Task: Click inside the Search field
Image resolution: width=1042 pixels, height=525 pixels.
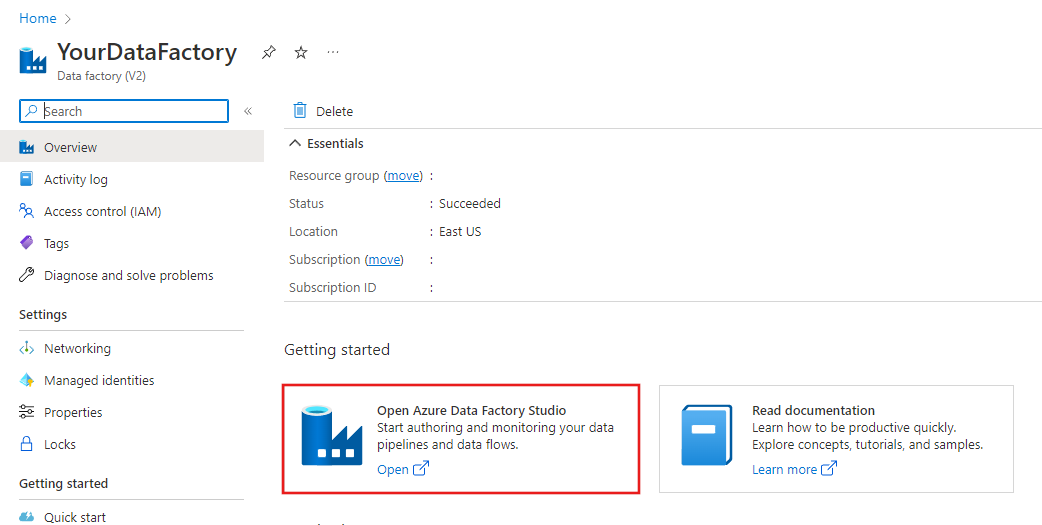Action: (130, 111)
